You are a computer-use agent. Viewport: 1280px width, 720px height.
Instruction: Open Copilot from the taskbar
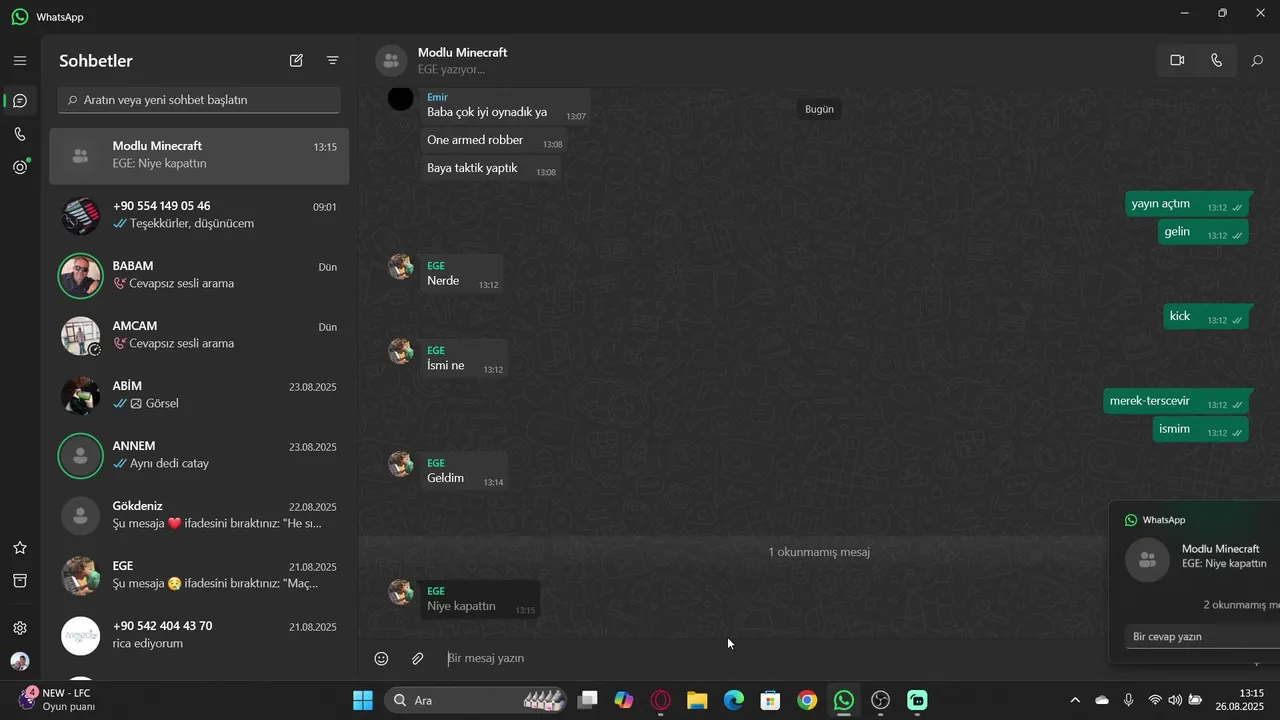coord(624,700)
